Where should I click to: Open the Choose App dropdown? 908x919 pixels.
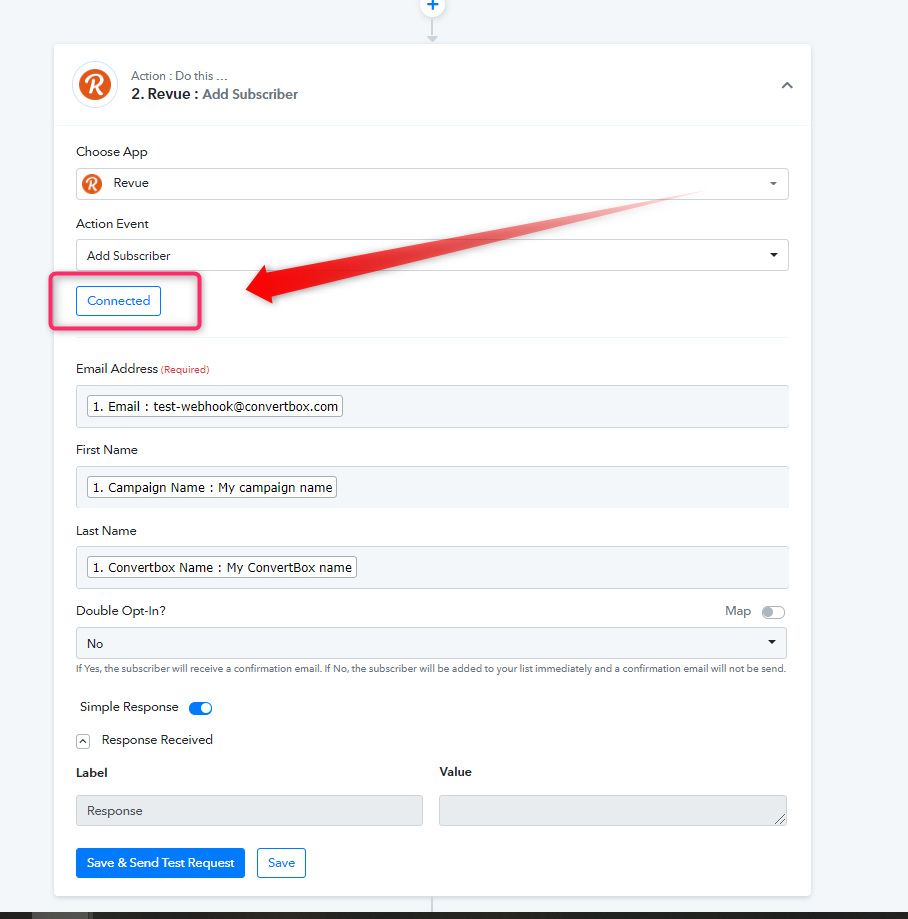click(432, 184)
